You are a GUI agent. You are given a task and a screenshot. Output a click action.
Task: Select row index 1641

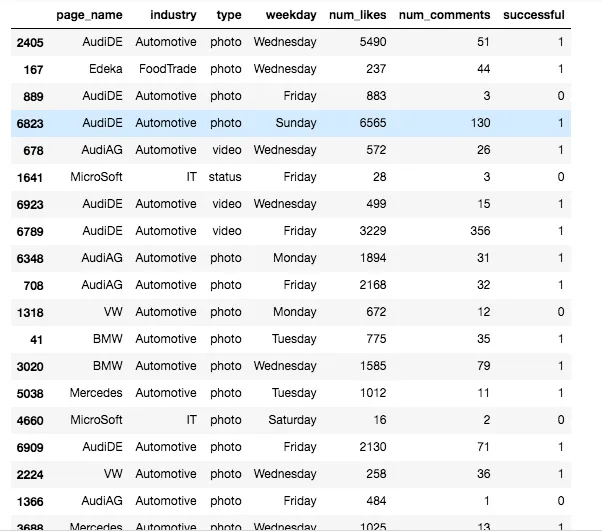click(30, 178)
